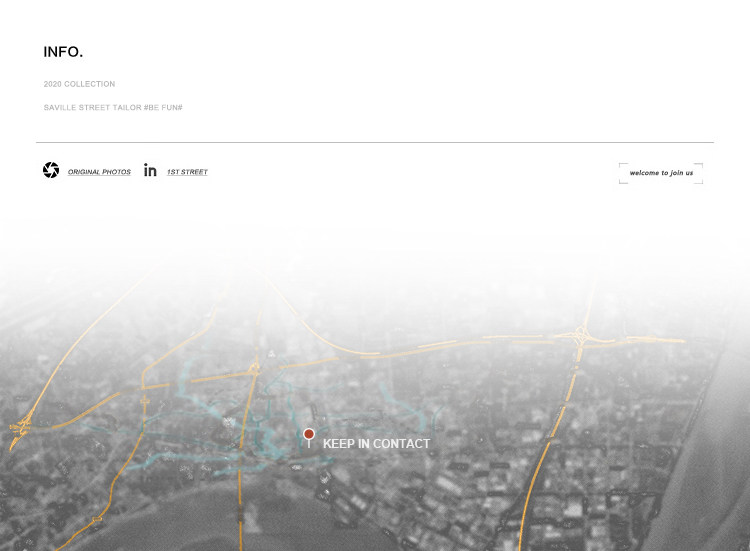Screen dimensions: 750x551
Task: Click the KEEP IN CONTACT label
Action: point(376,444)
